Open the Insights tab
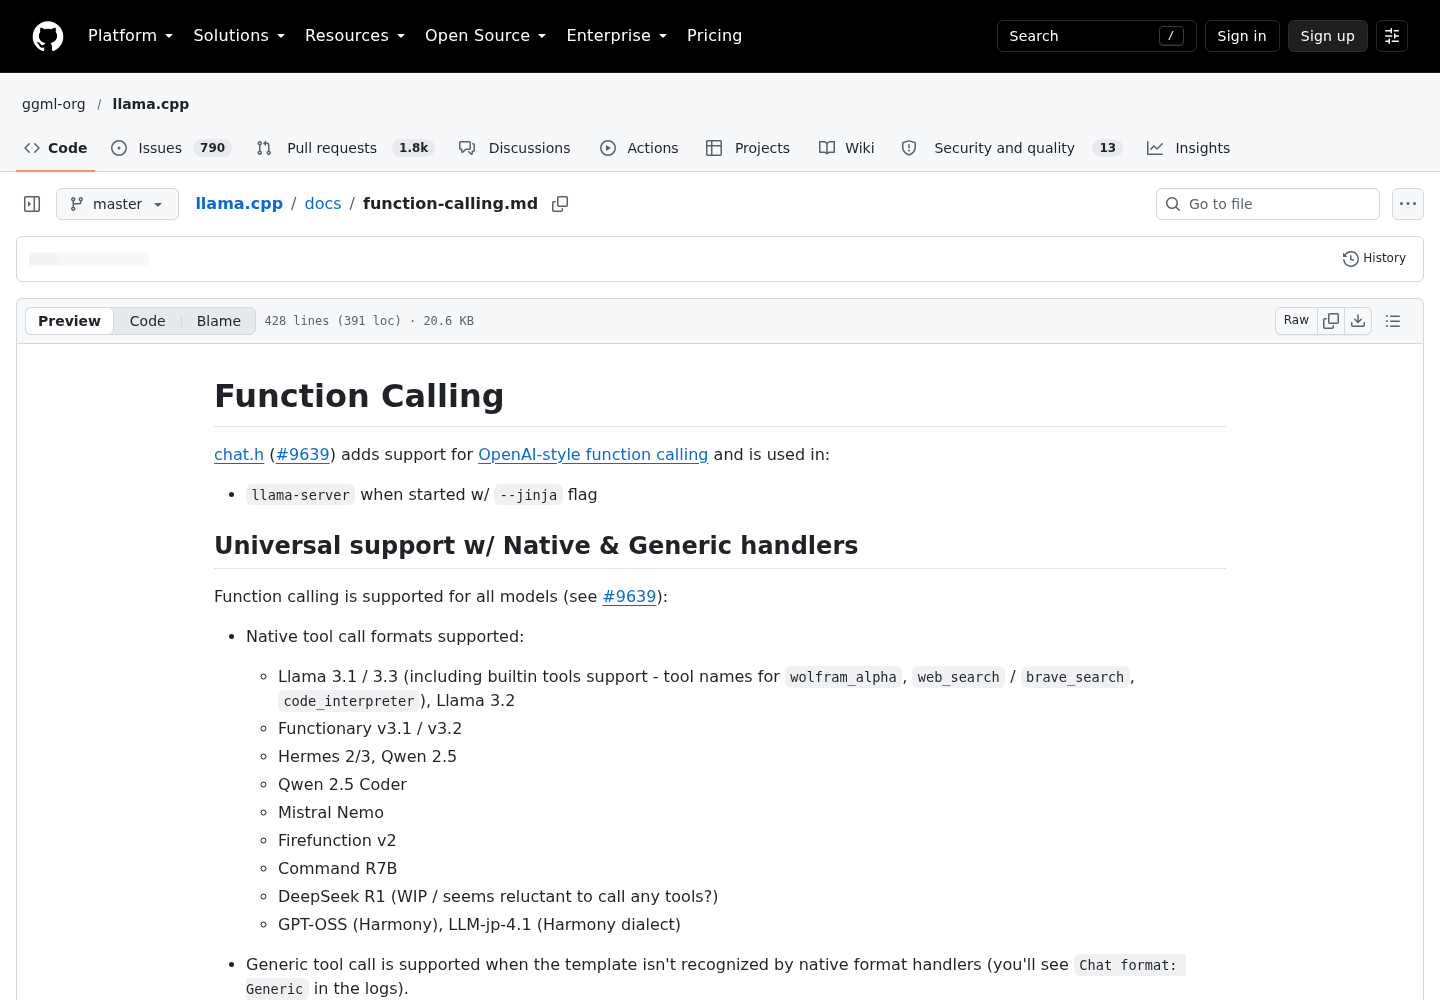Viewport: 1440px width, 1000px height. click(1189, 148)
